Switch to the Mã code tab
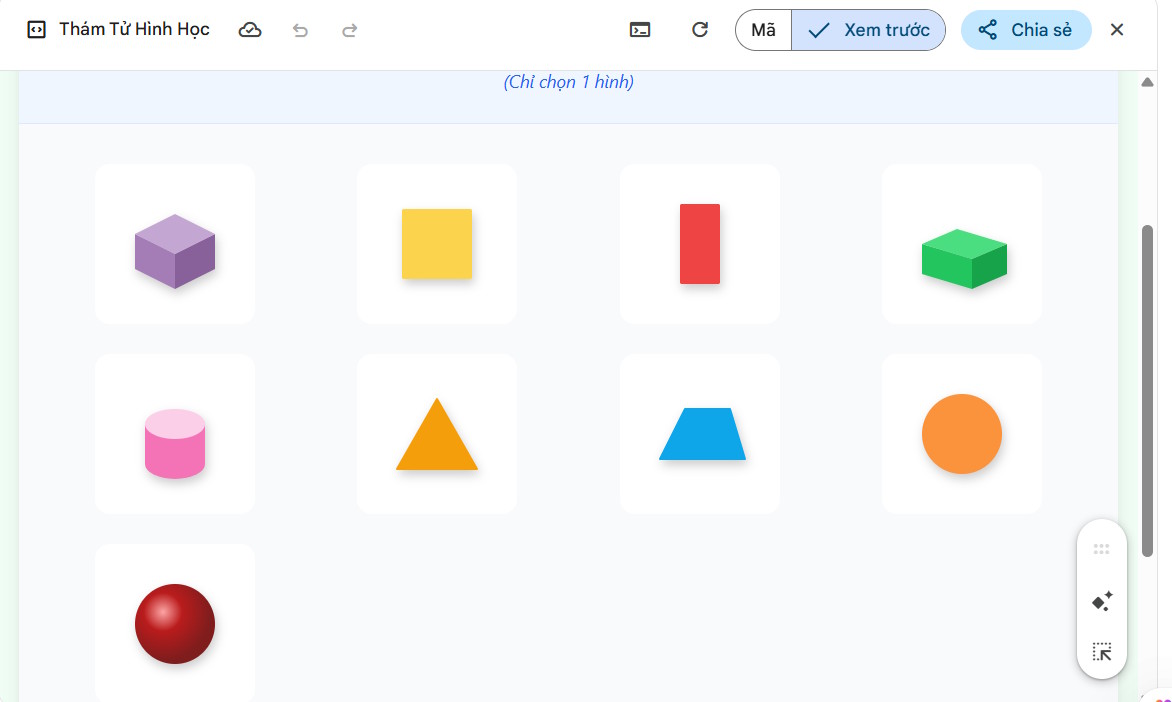The image size is (1172, 702). [763, 30]
